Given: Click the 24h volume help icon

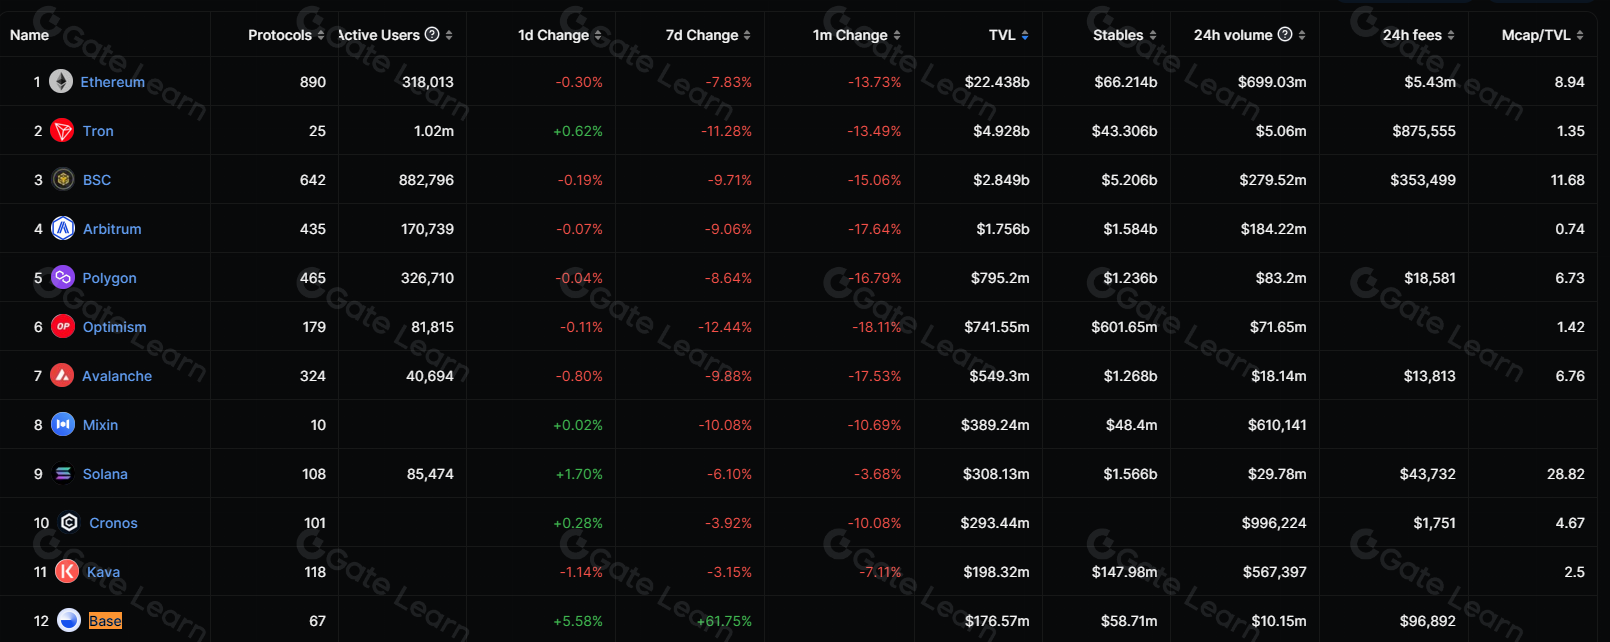Looking at the screenshot, I should (x=1285, y=35).
